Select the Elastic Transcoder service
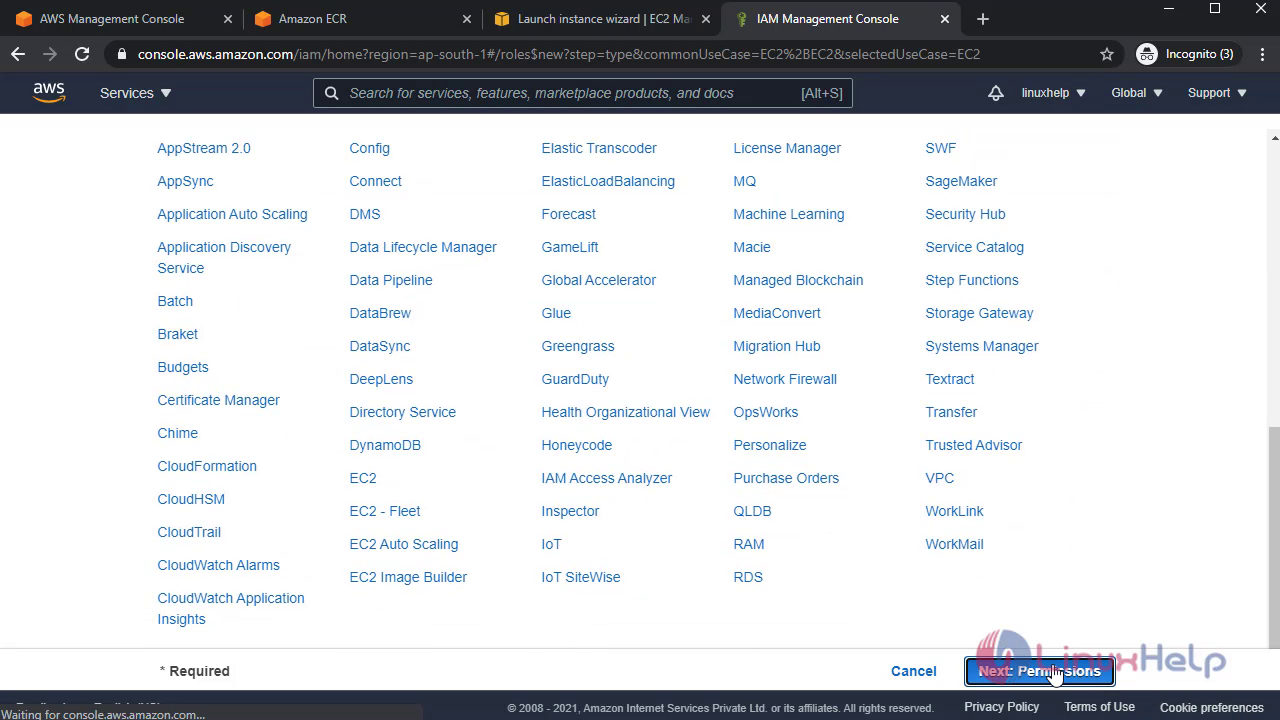The width and height of the screenshot is (1280, 720). [x=599, y=148]
